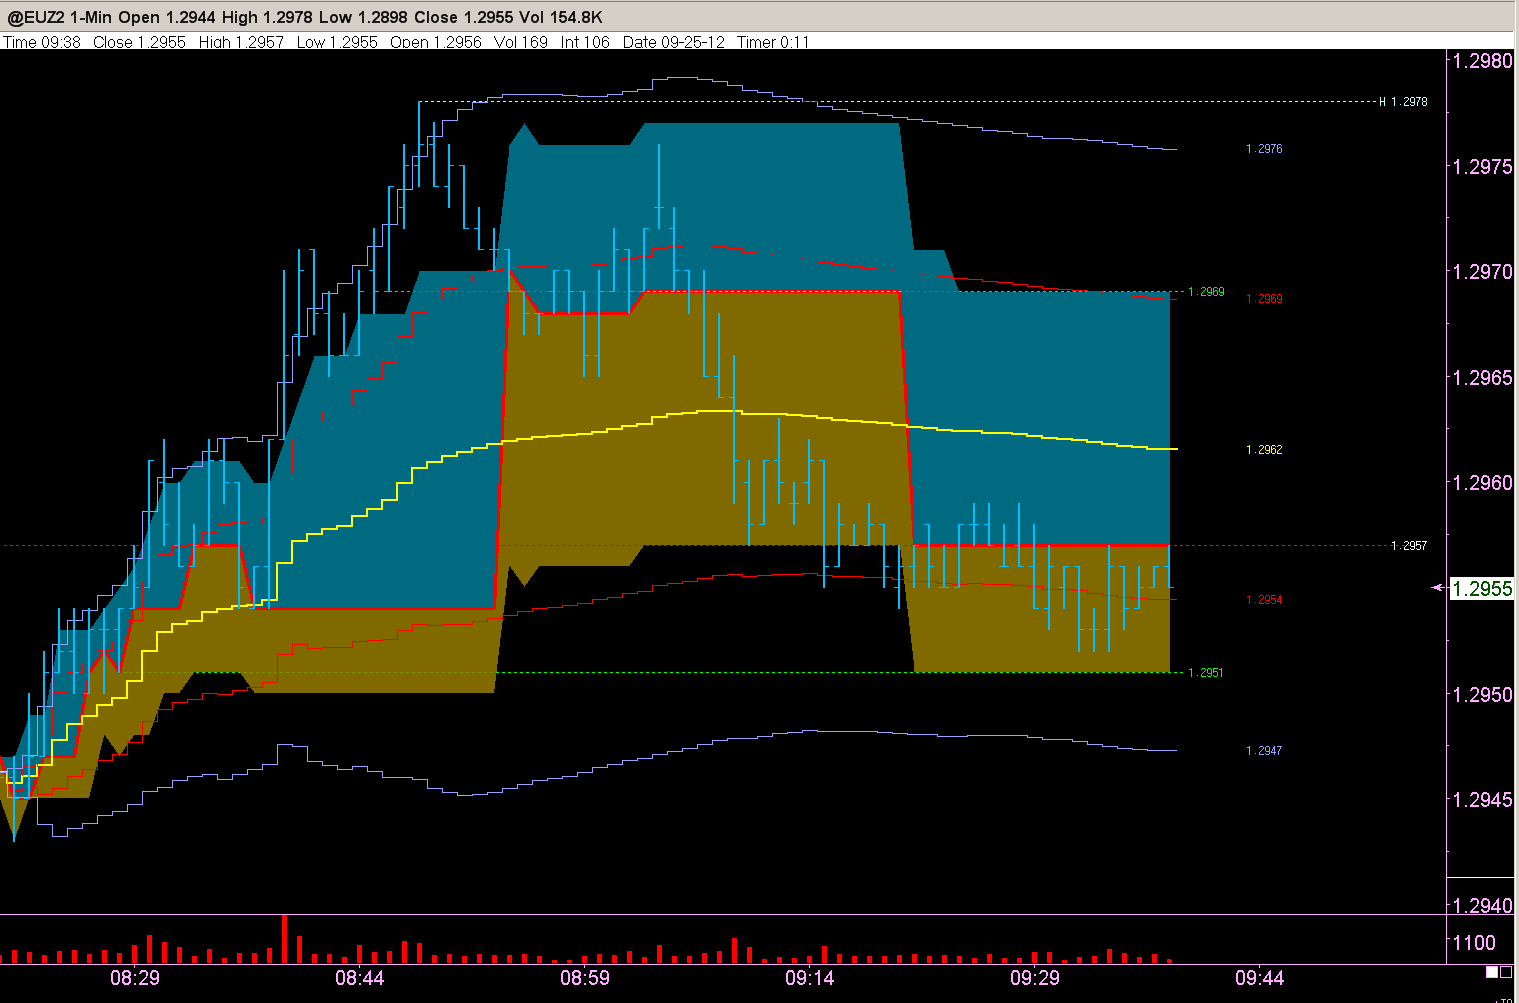
Task: Click the red 1.2969 band label
Action: click(x=1264, y=299)
